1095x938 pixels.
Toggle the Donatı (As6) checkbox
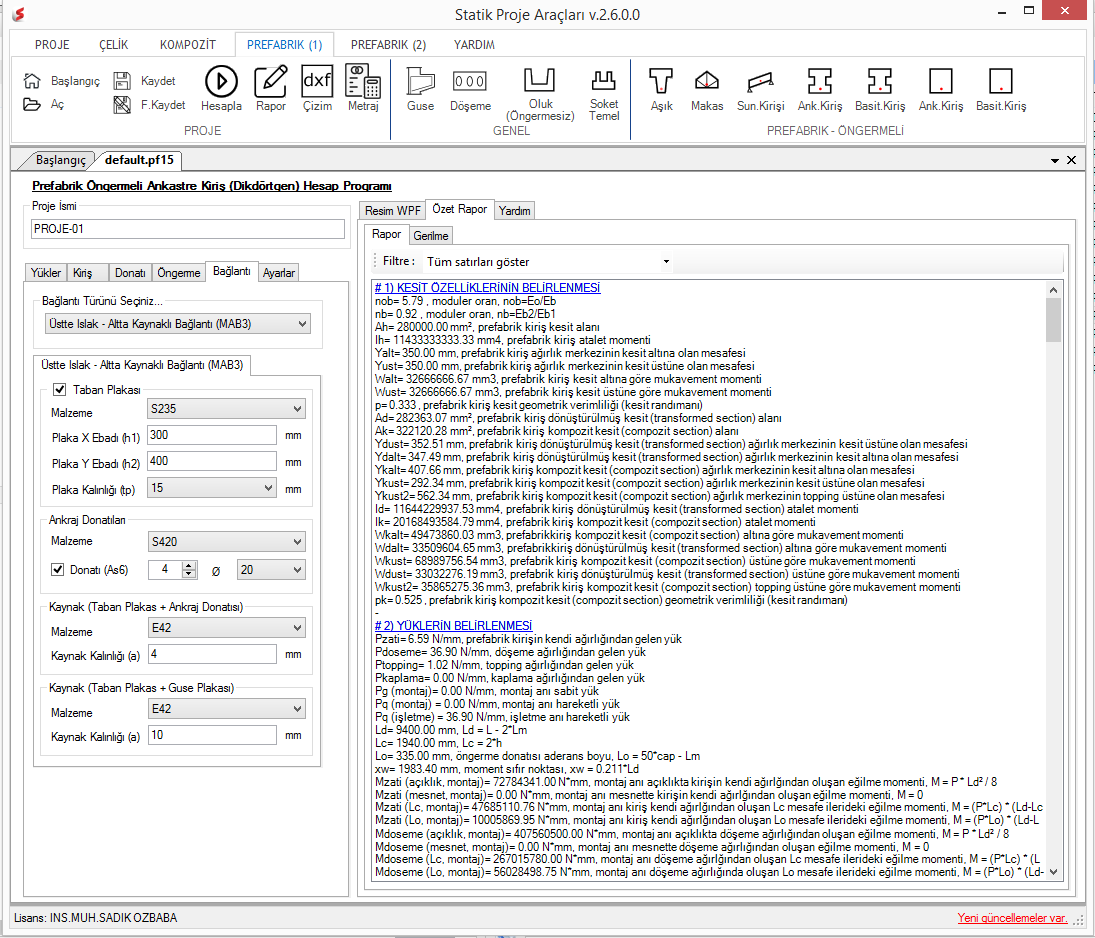click(58, 569)
